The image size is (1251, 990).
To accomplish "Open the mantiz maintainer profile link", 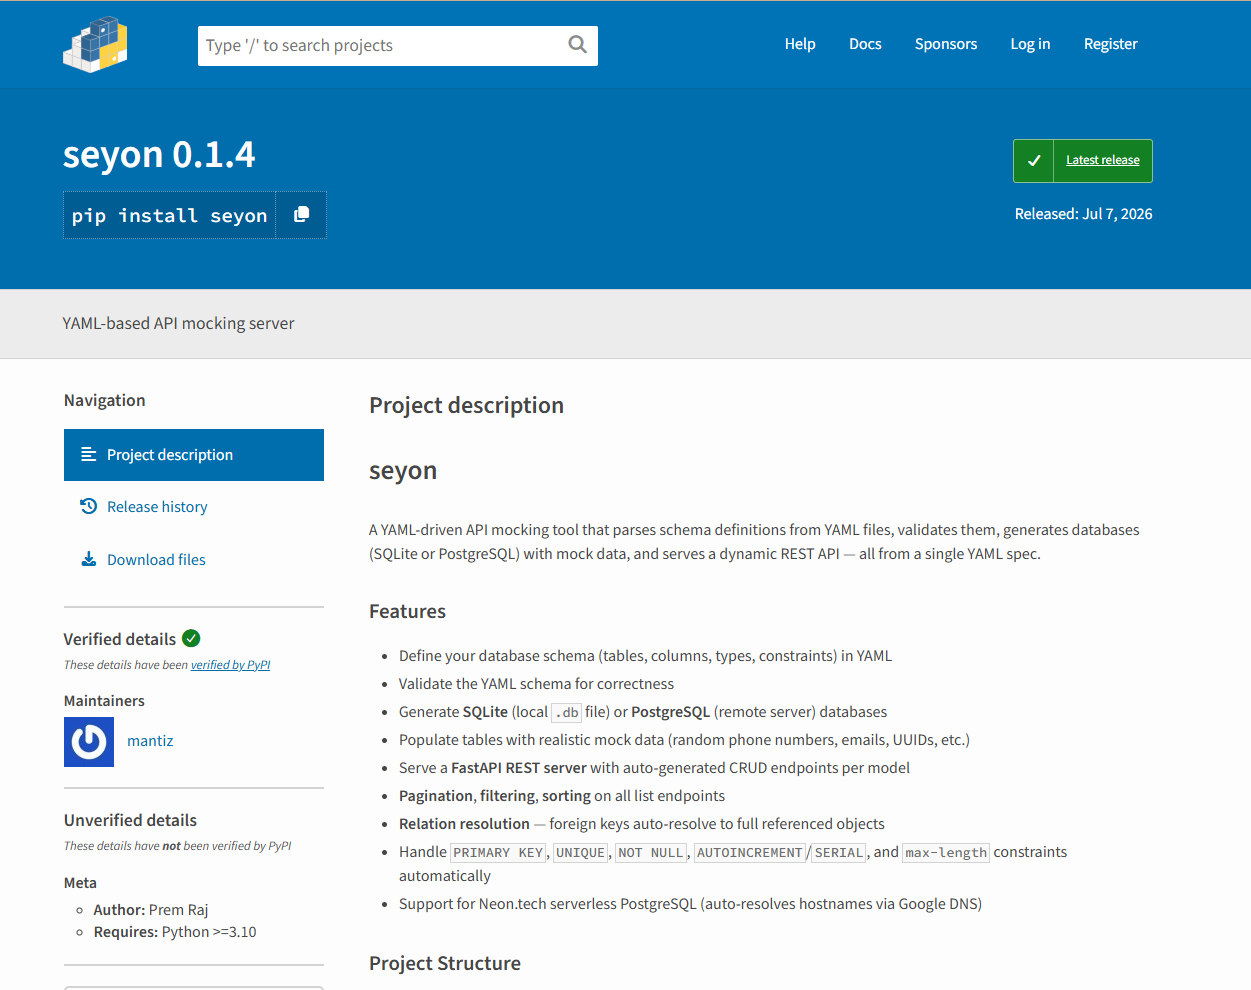I will [150, 741].
